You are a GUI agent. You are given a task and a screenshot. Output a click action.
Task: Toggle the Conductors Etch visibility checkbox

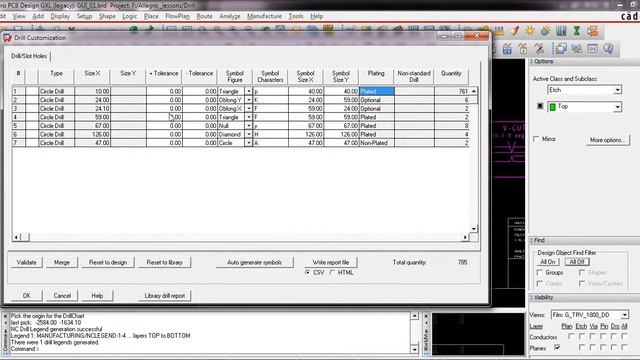pyautogui.click(x=582, y=336)
